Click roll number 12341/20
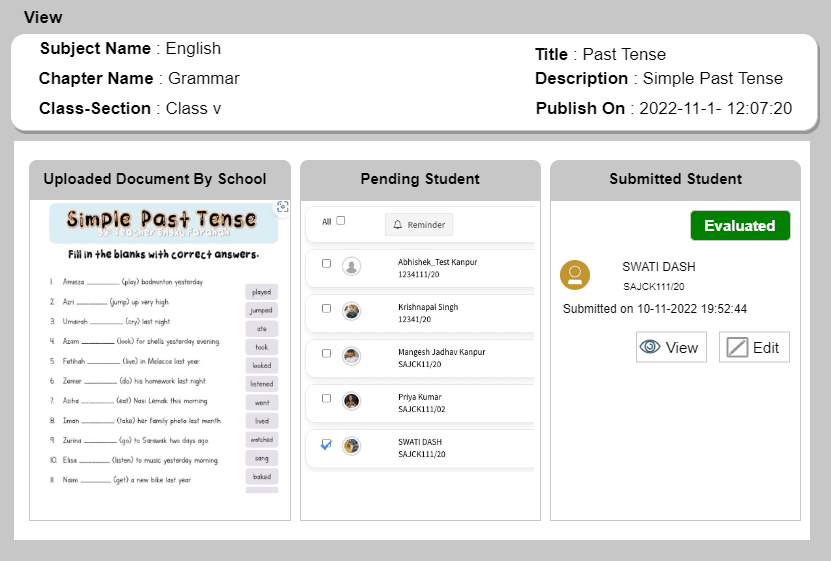 click(414, 319)
